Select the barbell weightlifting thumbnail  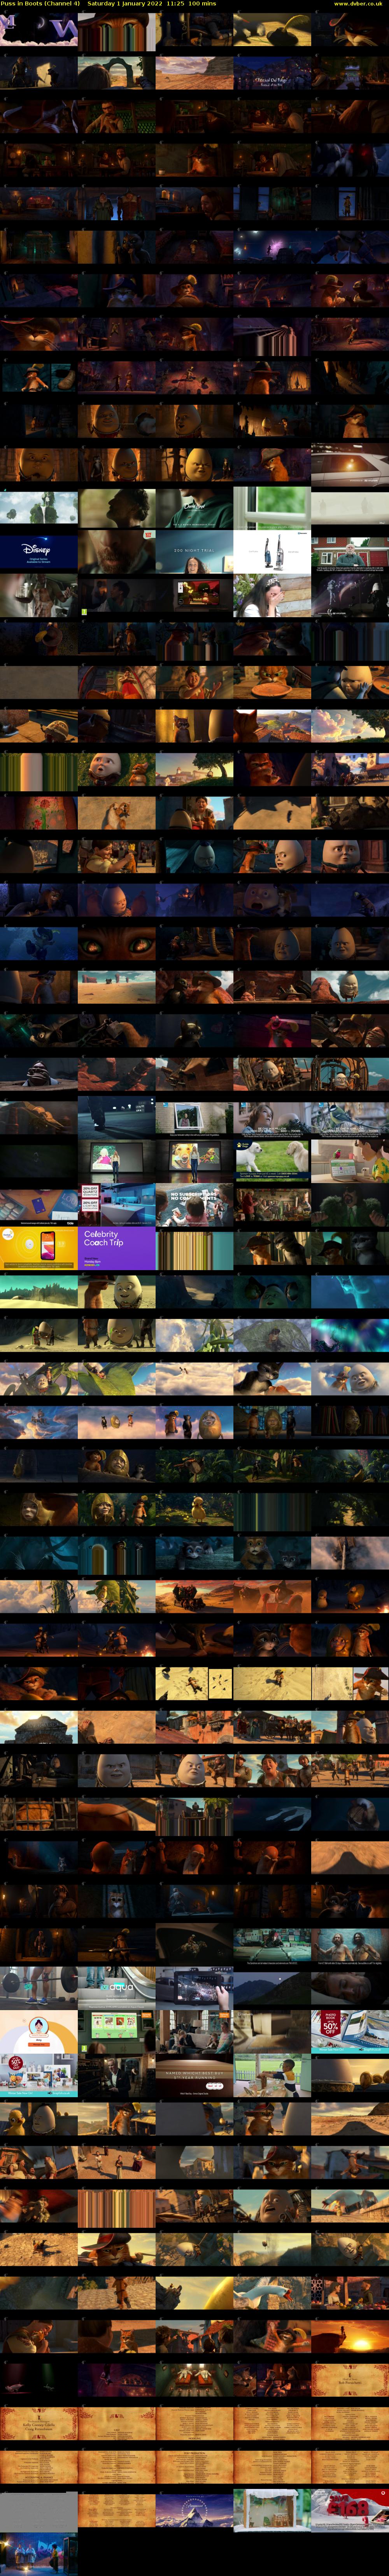click(39, 1988)
